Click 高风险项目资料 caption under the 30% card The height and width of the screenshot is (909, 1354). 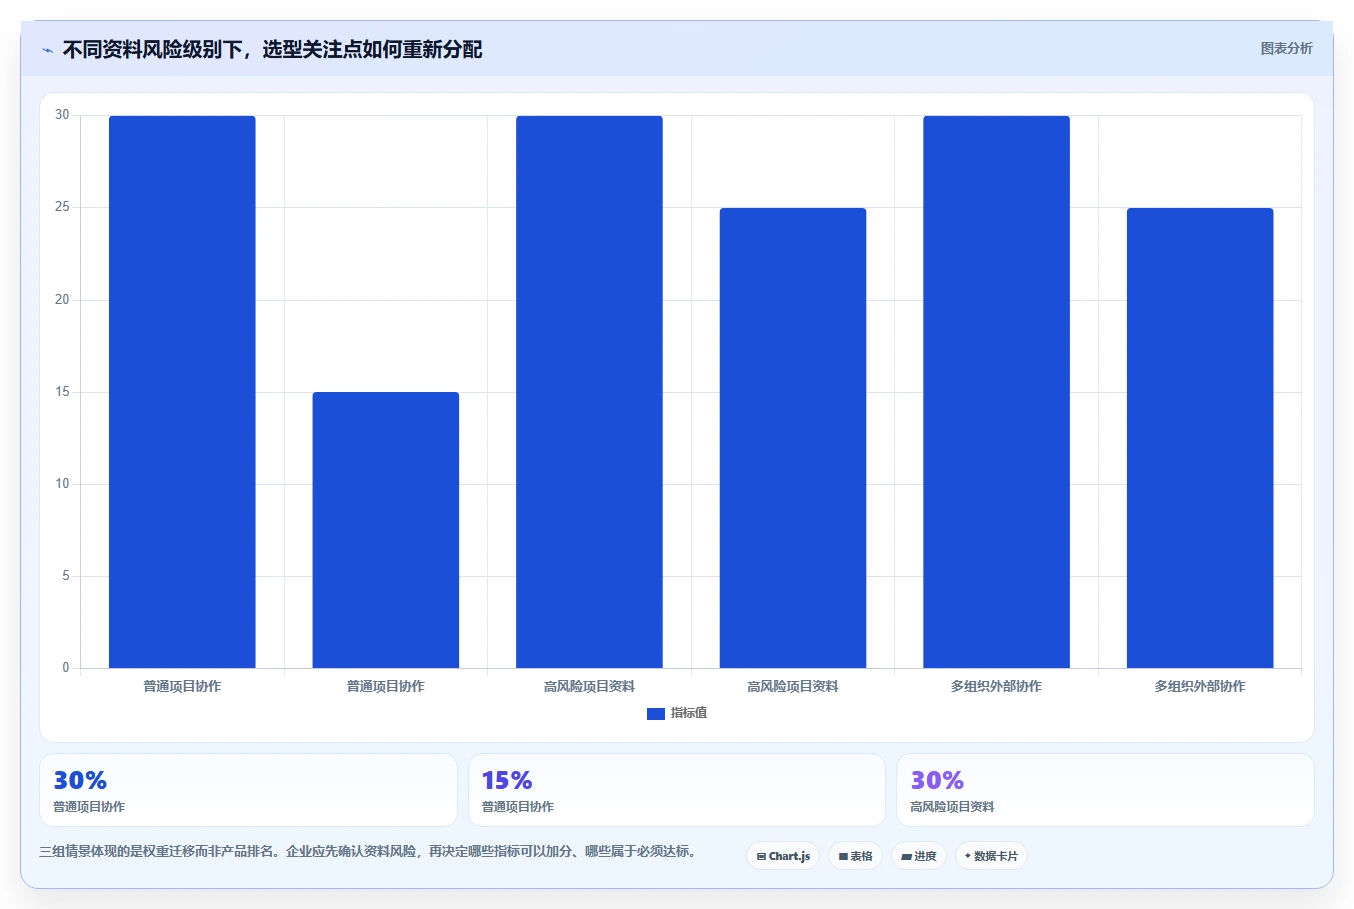click(x=952, y=807)
